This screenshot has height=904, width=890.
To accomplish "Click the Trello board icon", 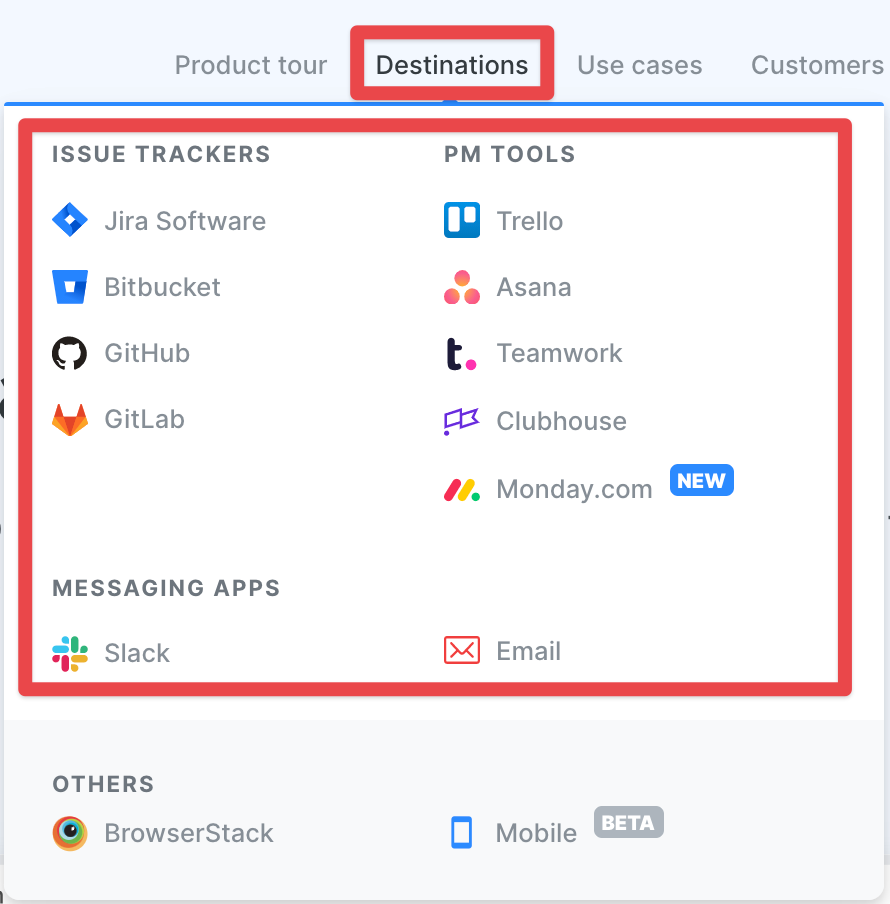I will (462, 220).
